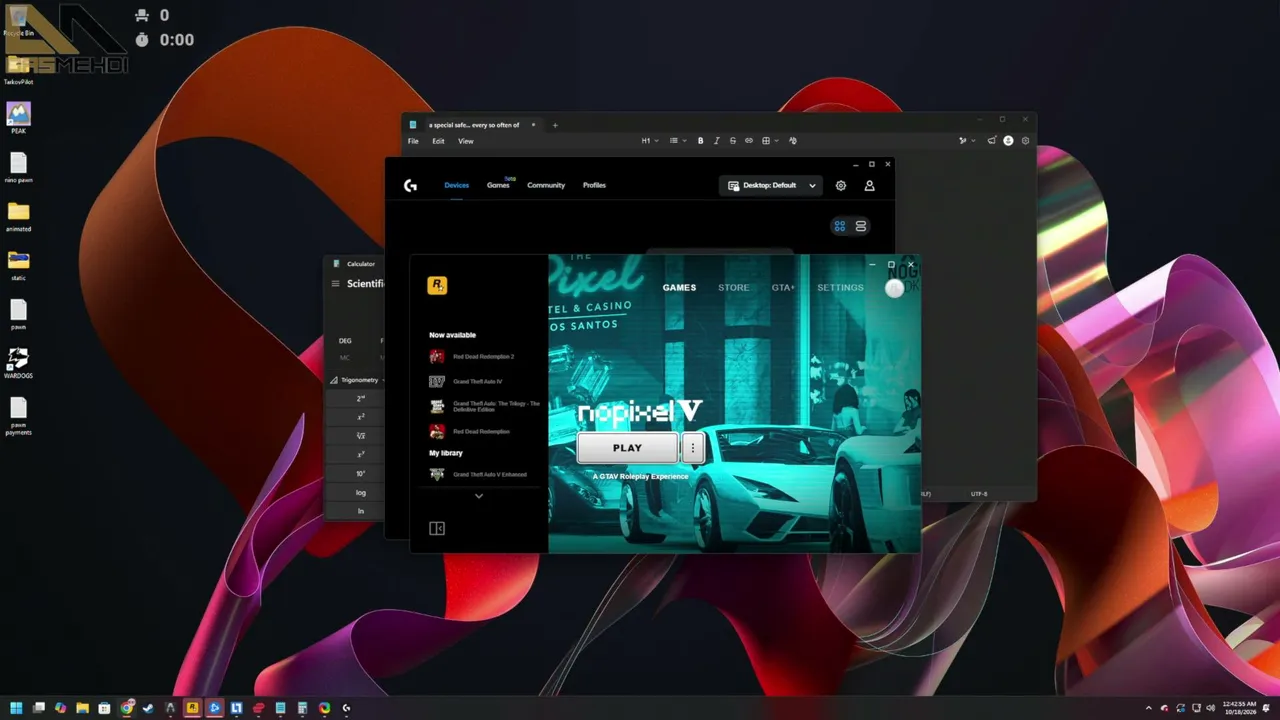Open the PEAK desktop shortcut
This screenshot has width=1280, height=720.
[18, 118]
